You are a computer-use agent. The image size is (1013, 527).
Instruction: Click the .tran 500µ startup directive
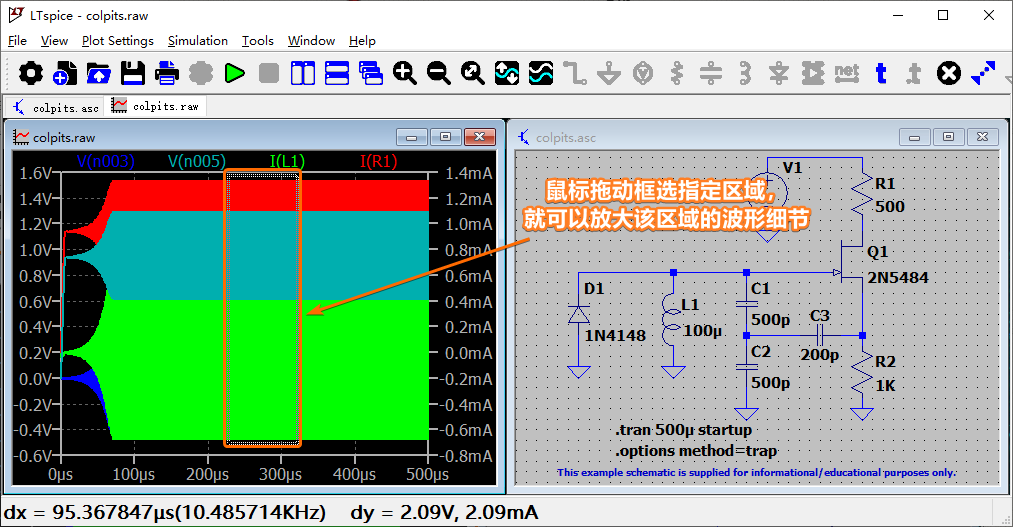(x=684, y=430)
